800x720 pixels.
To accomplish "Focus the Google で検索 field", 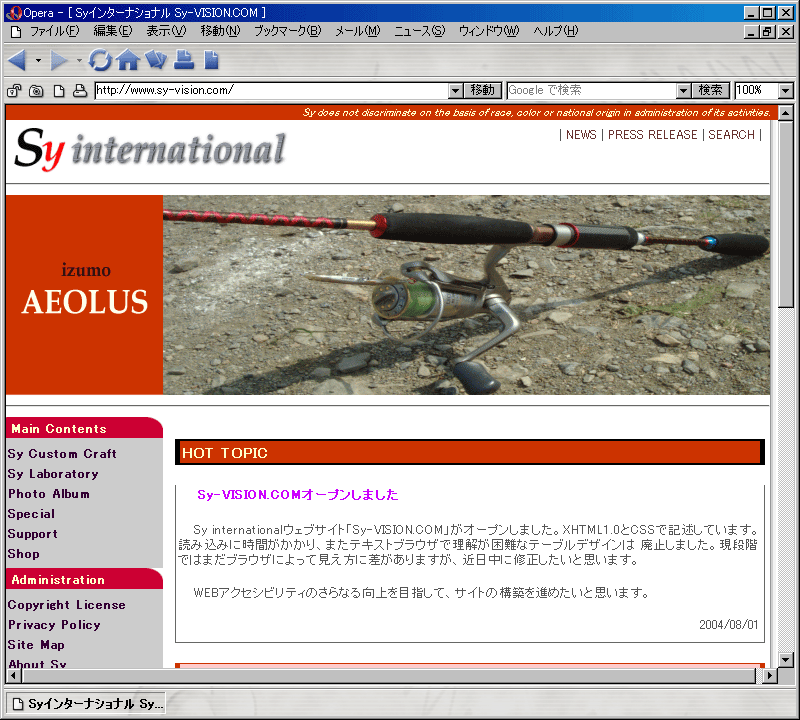I will [x=592, y=91].
